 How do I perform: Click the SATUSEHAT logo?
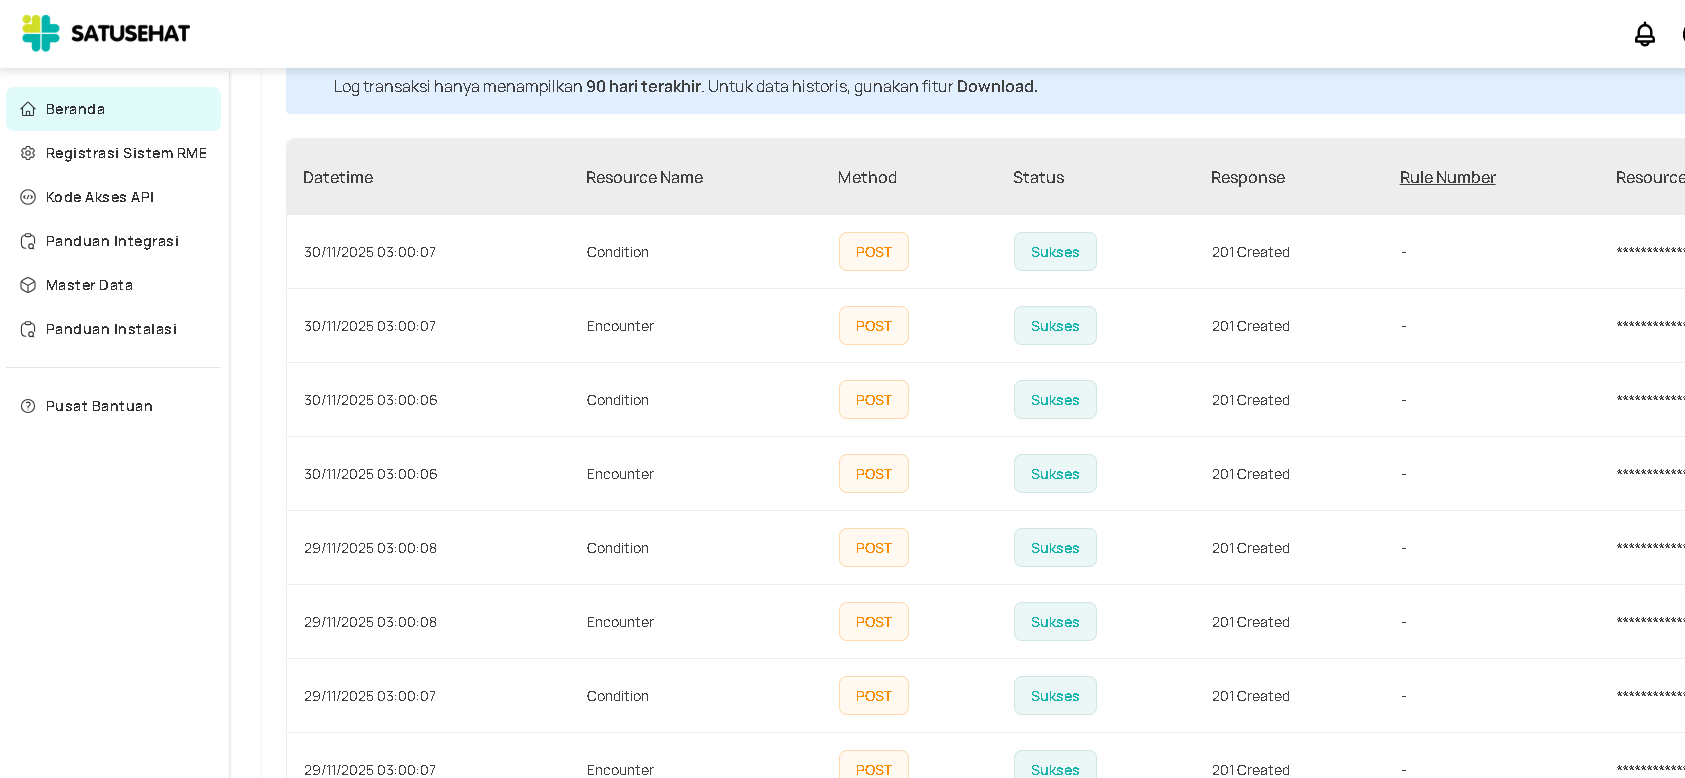coord(106,33)
